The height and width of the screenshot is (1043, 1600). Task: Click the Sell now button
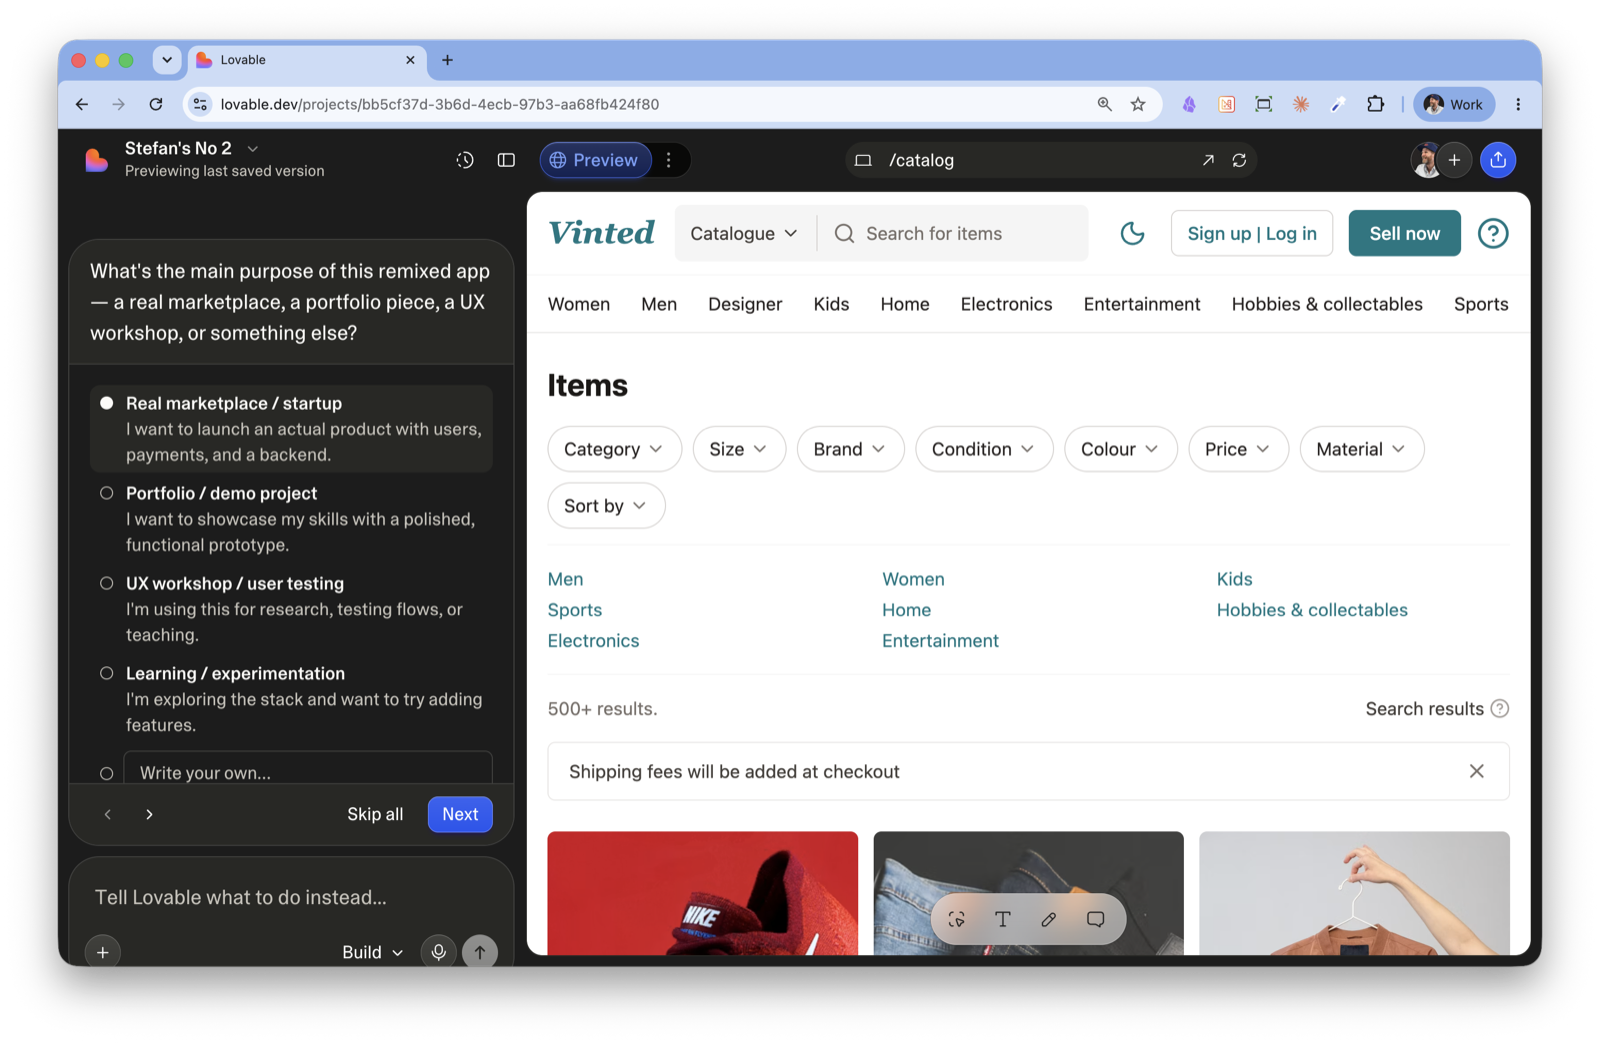[1404, 233]
